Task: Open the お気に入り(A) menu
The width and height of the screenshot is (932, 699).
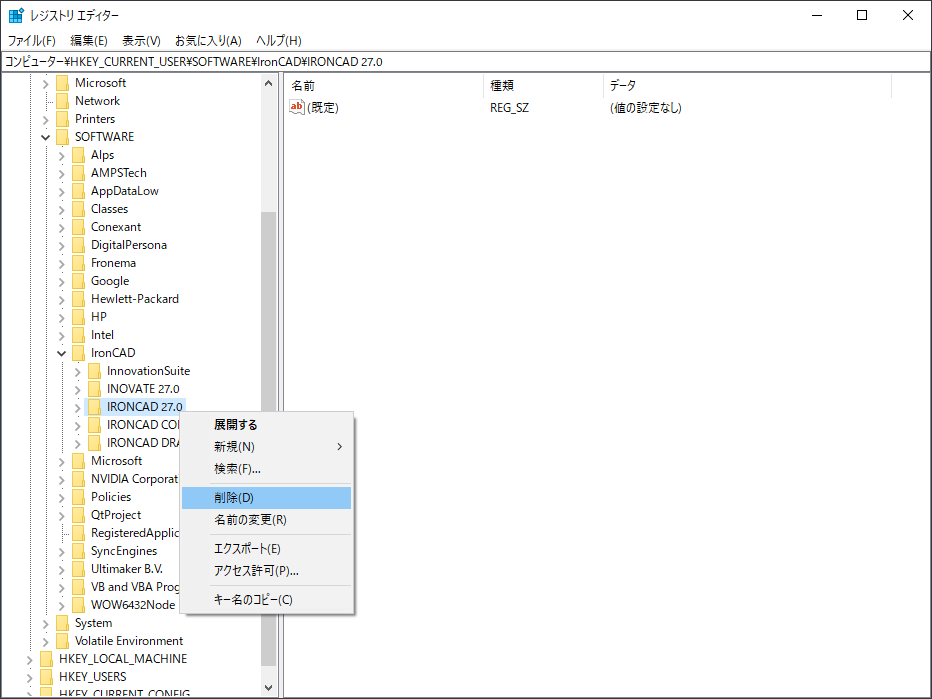Action: 208,41
